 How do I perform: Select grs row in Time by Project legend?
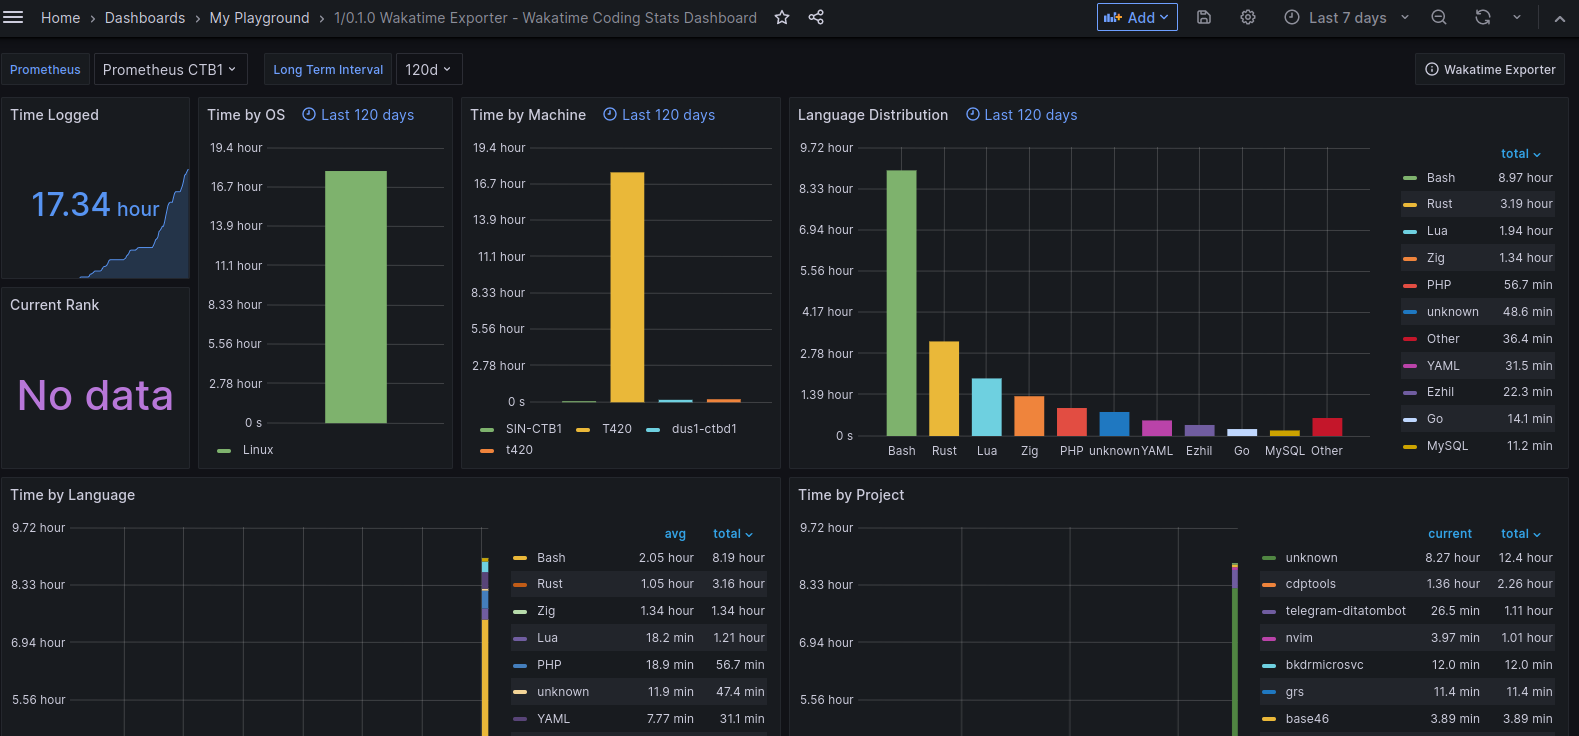click(x=1407, y=692)
